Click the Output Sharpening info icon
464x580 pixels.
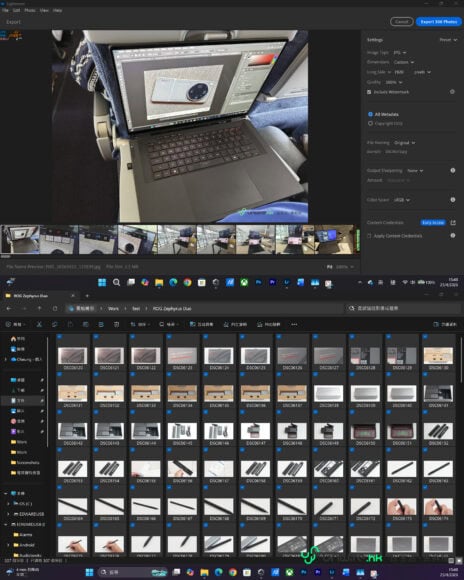pyautogui.click(x=453, y=171)
